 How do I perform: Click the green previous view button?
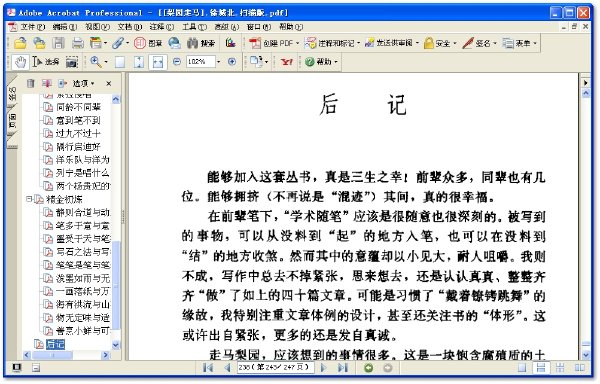[368, 368]
